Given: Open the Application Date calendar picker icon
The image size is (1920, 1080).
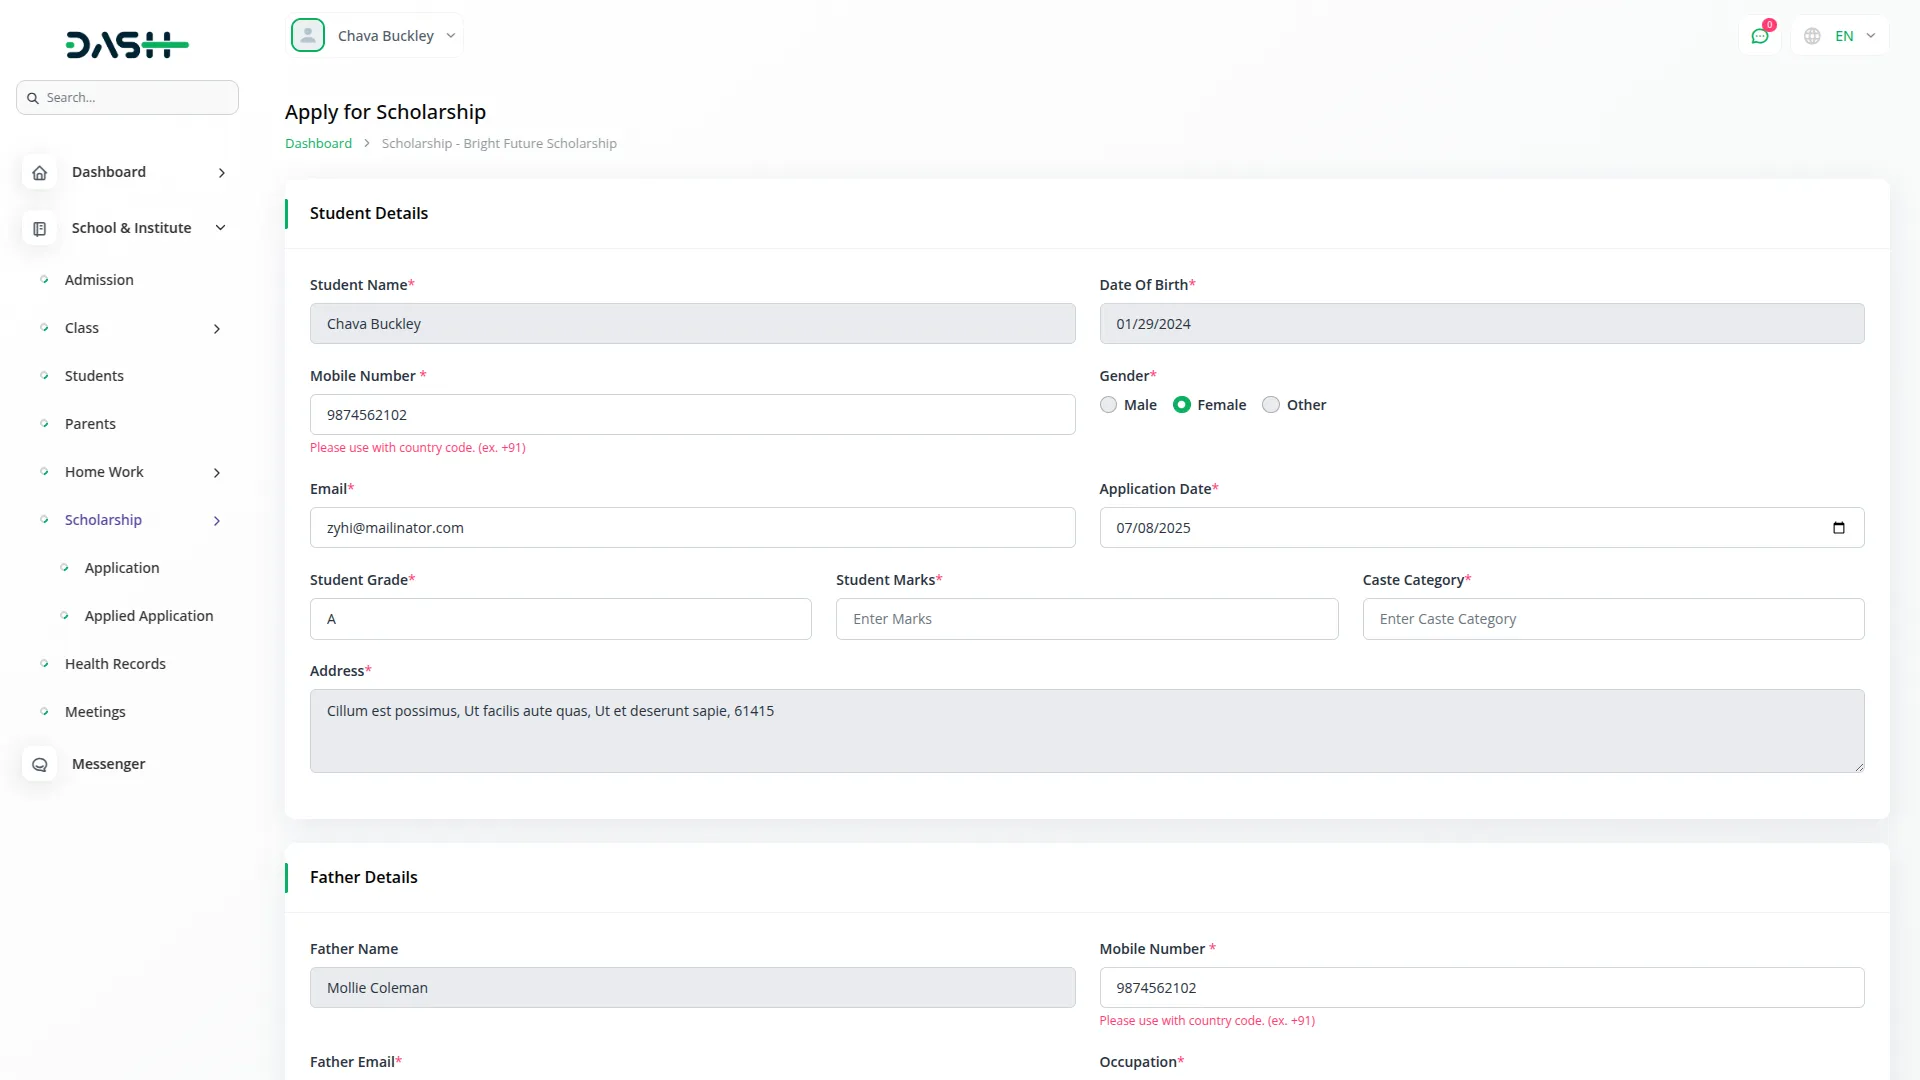Looking at the screenshot, I should (1838, 528).
